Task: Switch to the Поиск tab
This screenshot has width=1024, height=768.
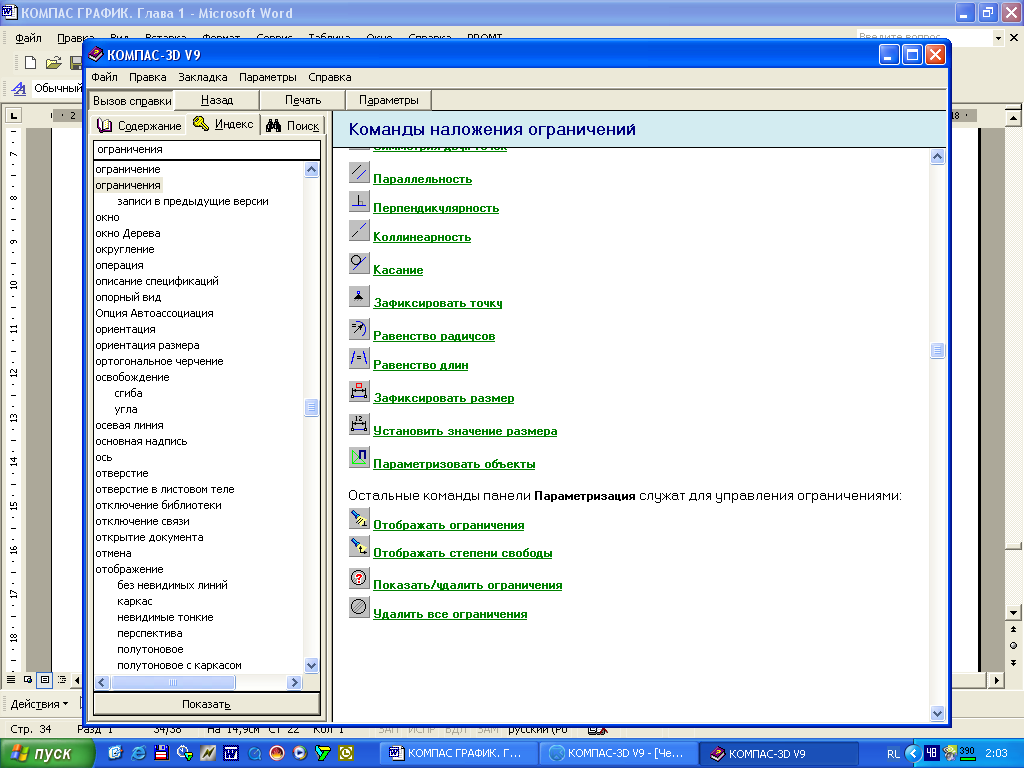Action: point(293,125)
